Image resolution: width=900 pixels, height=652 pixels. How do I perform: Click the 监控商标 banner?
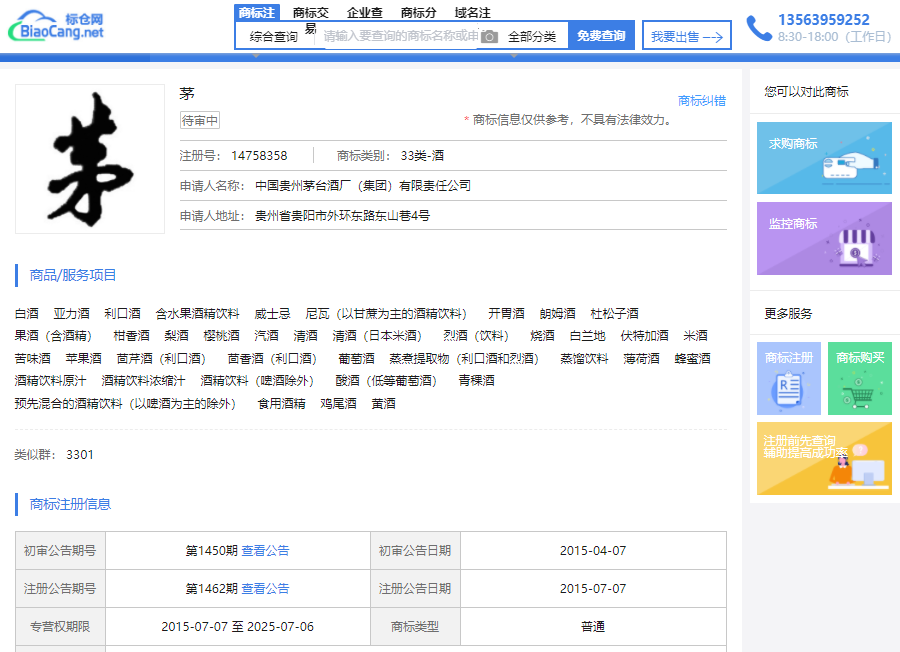pyautogui.click(x=824, y=238)
